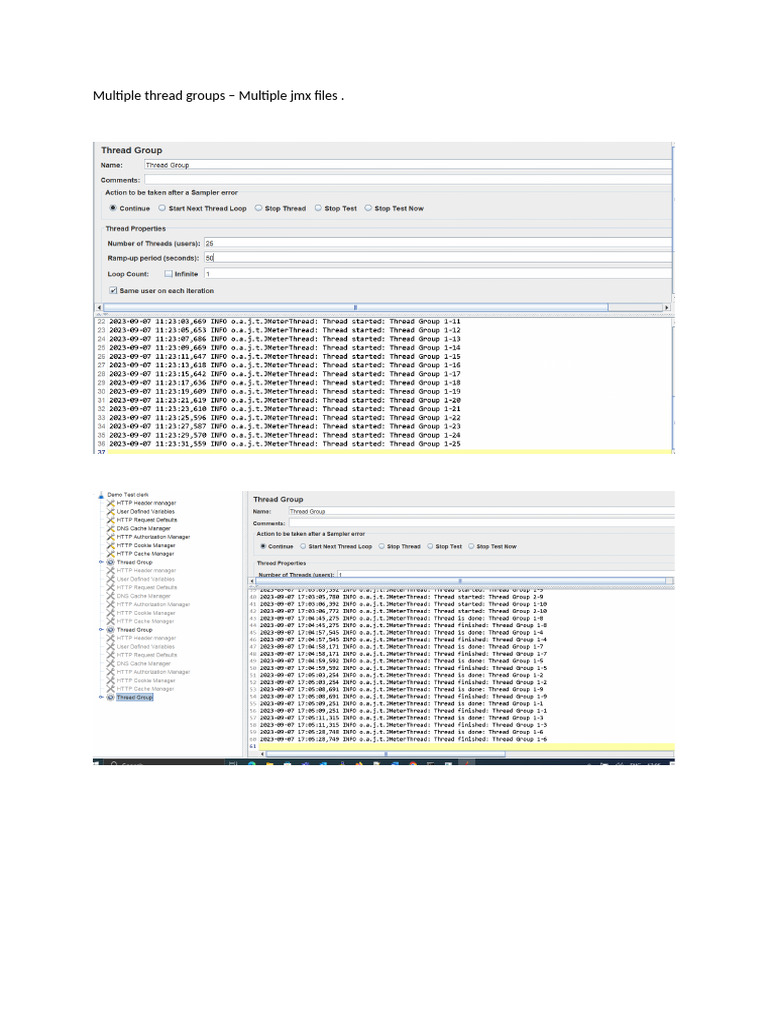This screenshot has width=768, height=1024.
Task: Click the enabled User Defined Variables icon
Action: pos(110,512)
